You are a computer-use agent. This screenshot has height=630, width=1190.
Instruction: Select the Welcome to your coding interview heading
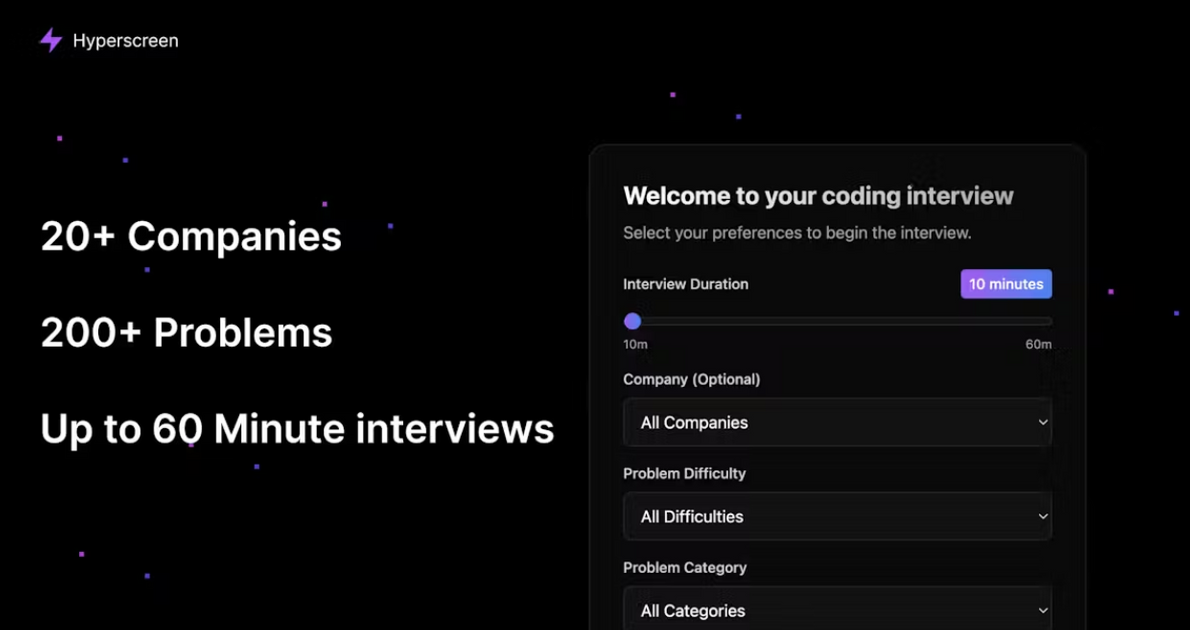coord(818,196)
